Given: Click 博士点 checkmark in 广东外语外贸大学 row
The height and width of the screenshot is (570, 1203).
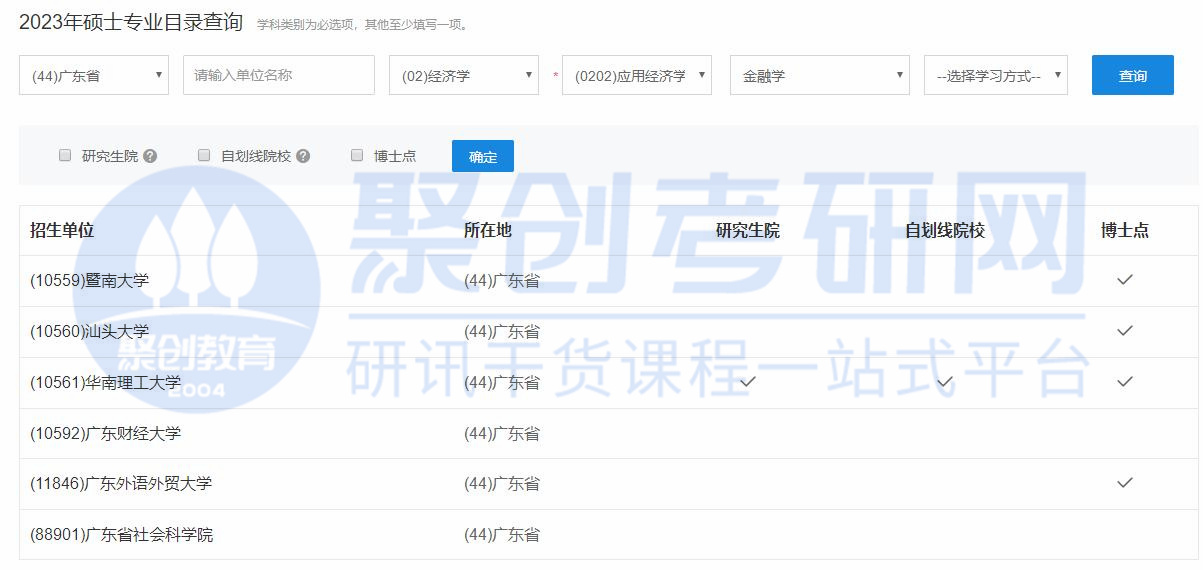Looking at the screenshot, I should (1125, 483).
